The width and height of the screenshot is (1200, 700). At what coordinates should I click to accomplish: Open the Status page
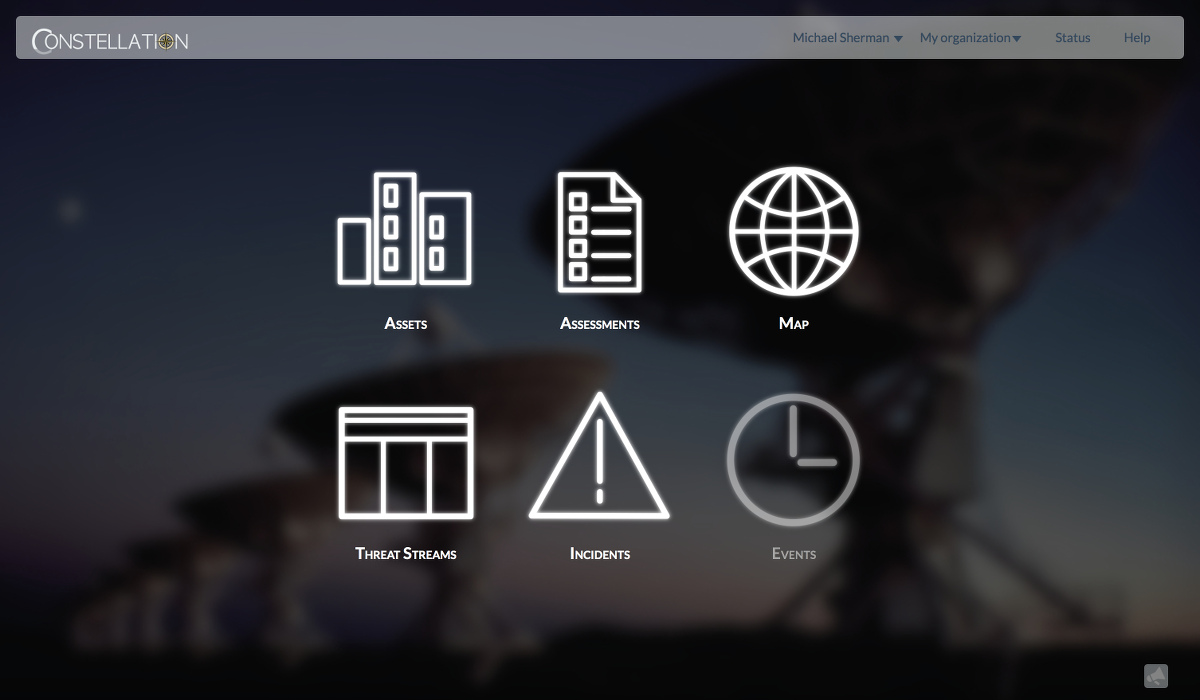click(1072, 37)
